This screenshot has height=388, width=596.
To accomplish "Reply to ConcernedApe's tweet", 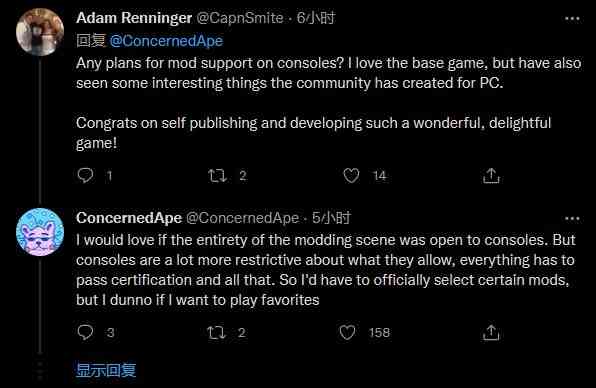I will (85, 333).
